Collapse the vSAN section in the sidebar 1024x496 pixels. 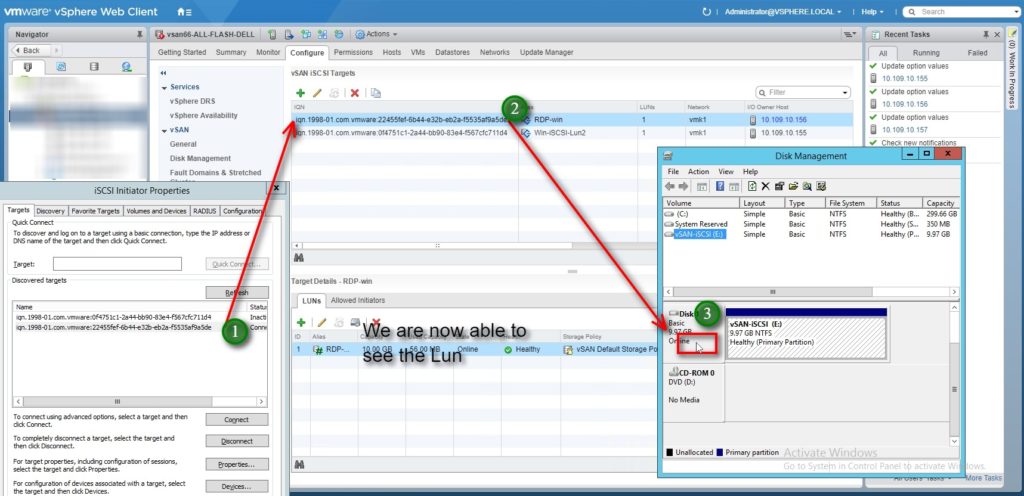pos(164,129)
